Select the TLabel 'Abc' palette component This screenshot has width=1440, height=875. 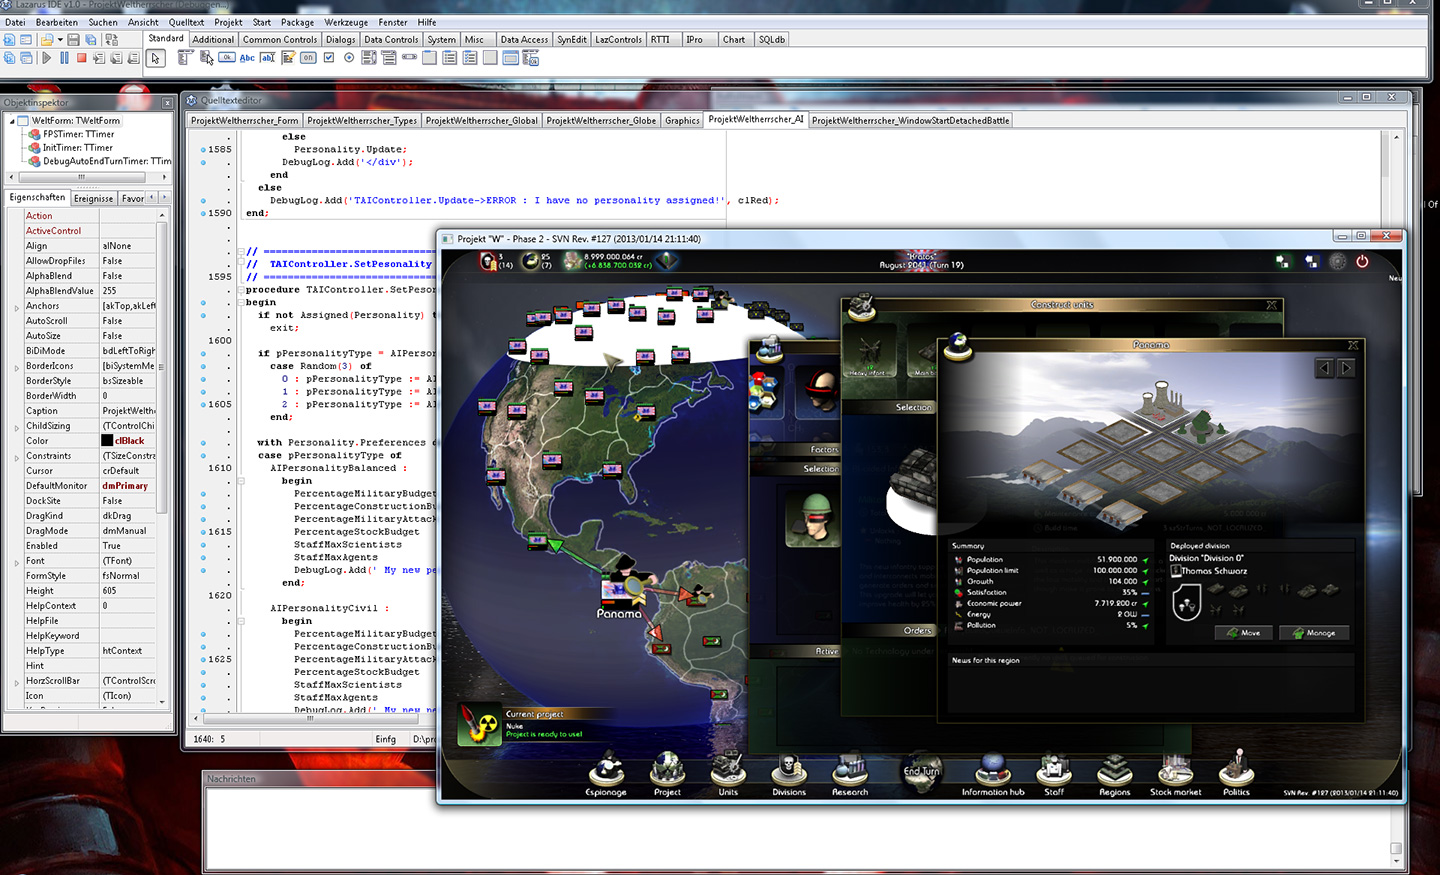[247, 58]
